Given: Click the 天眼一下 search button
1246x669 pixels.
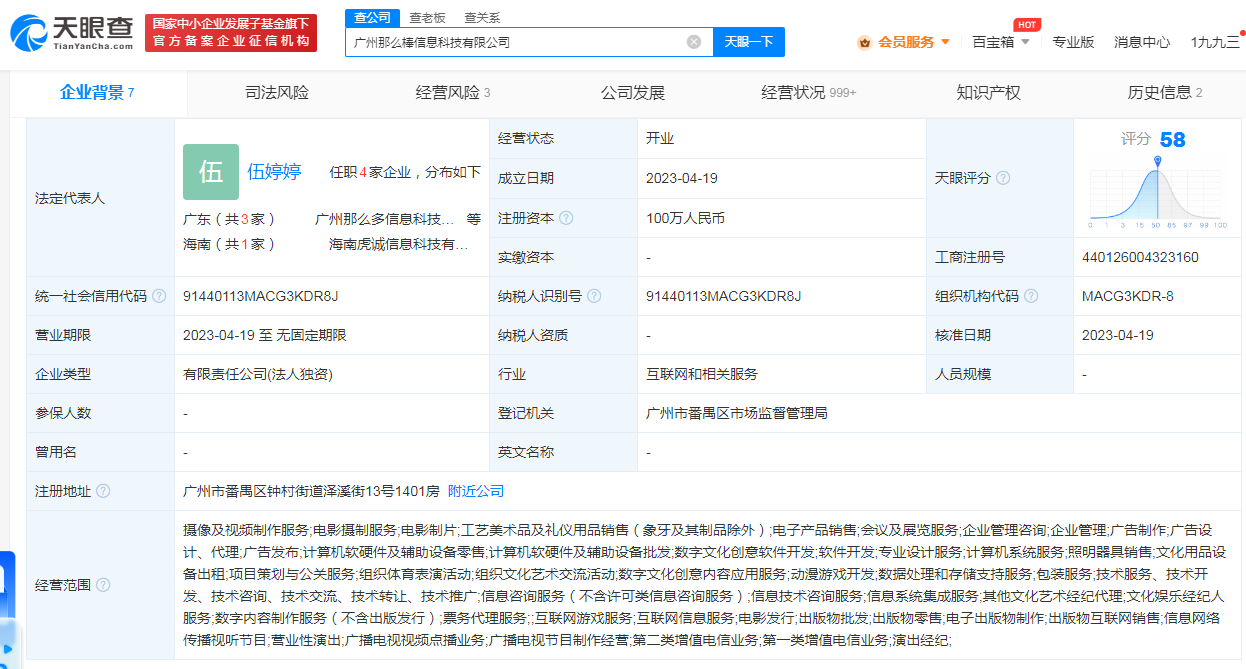Looking at the screenshot, I should [x=748, y=42].
